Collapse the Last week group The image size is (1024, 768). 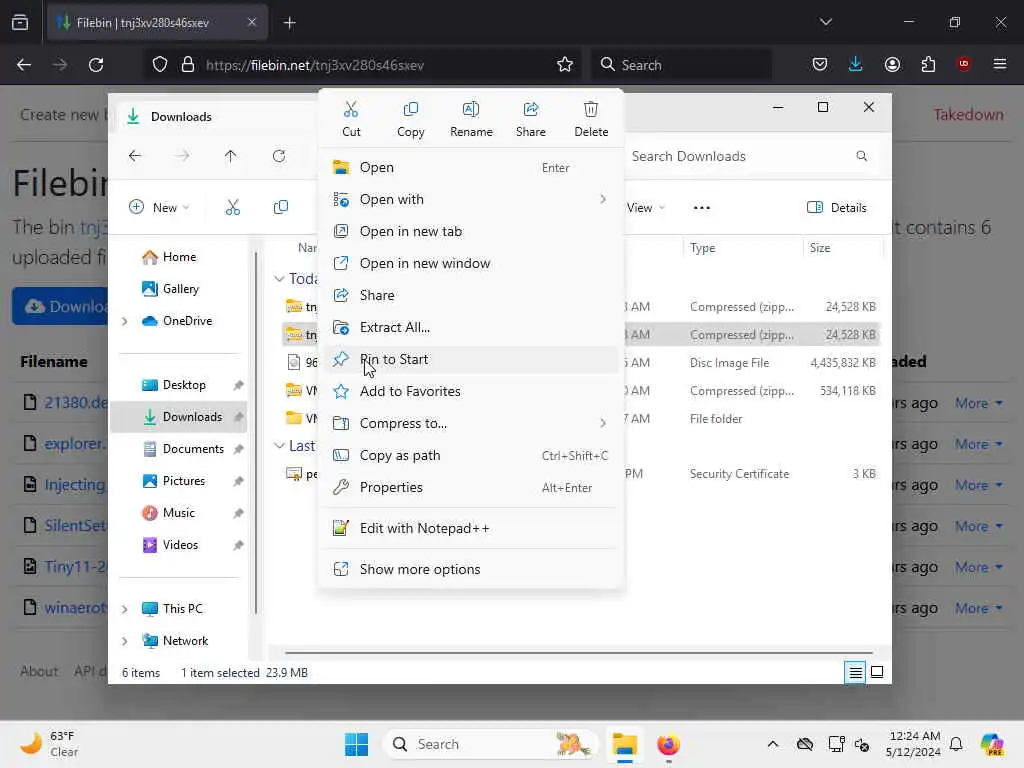coord(280,445)
